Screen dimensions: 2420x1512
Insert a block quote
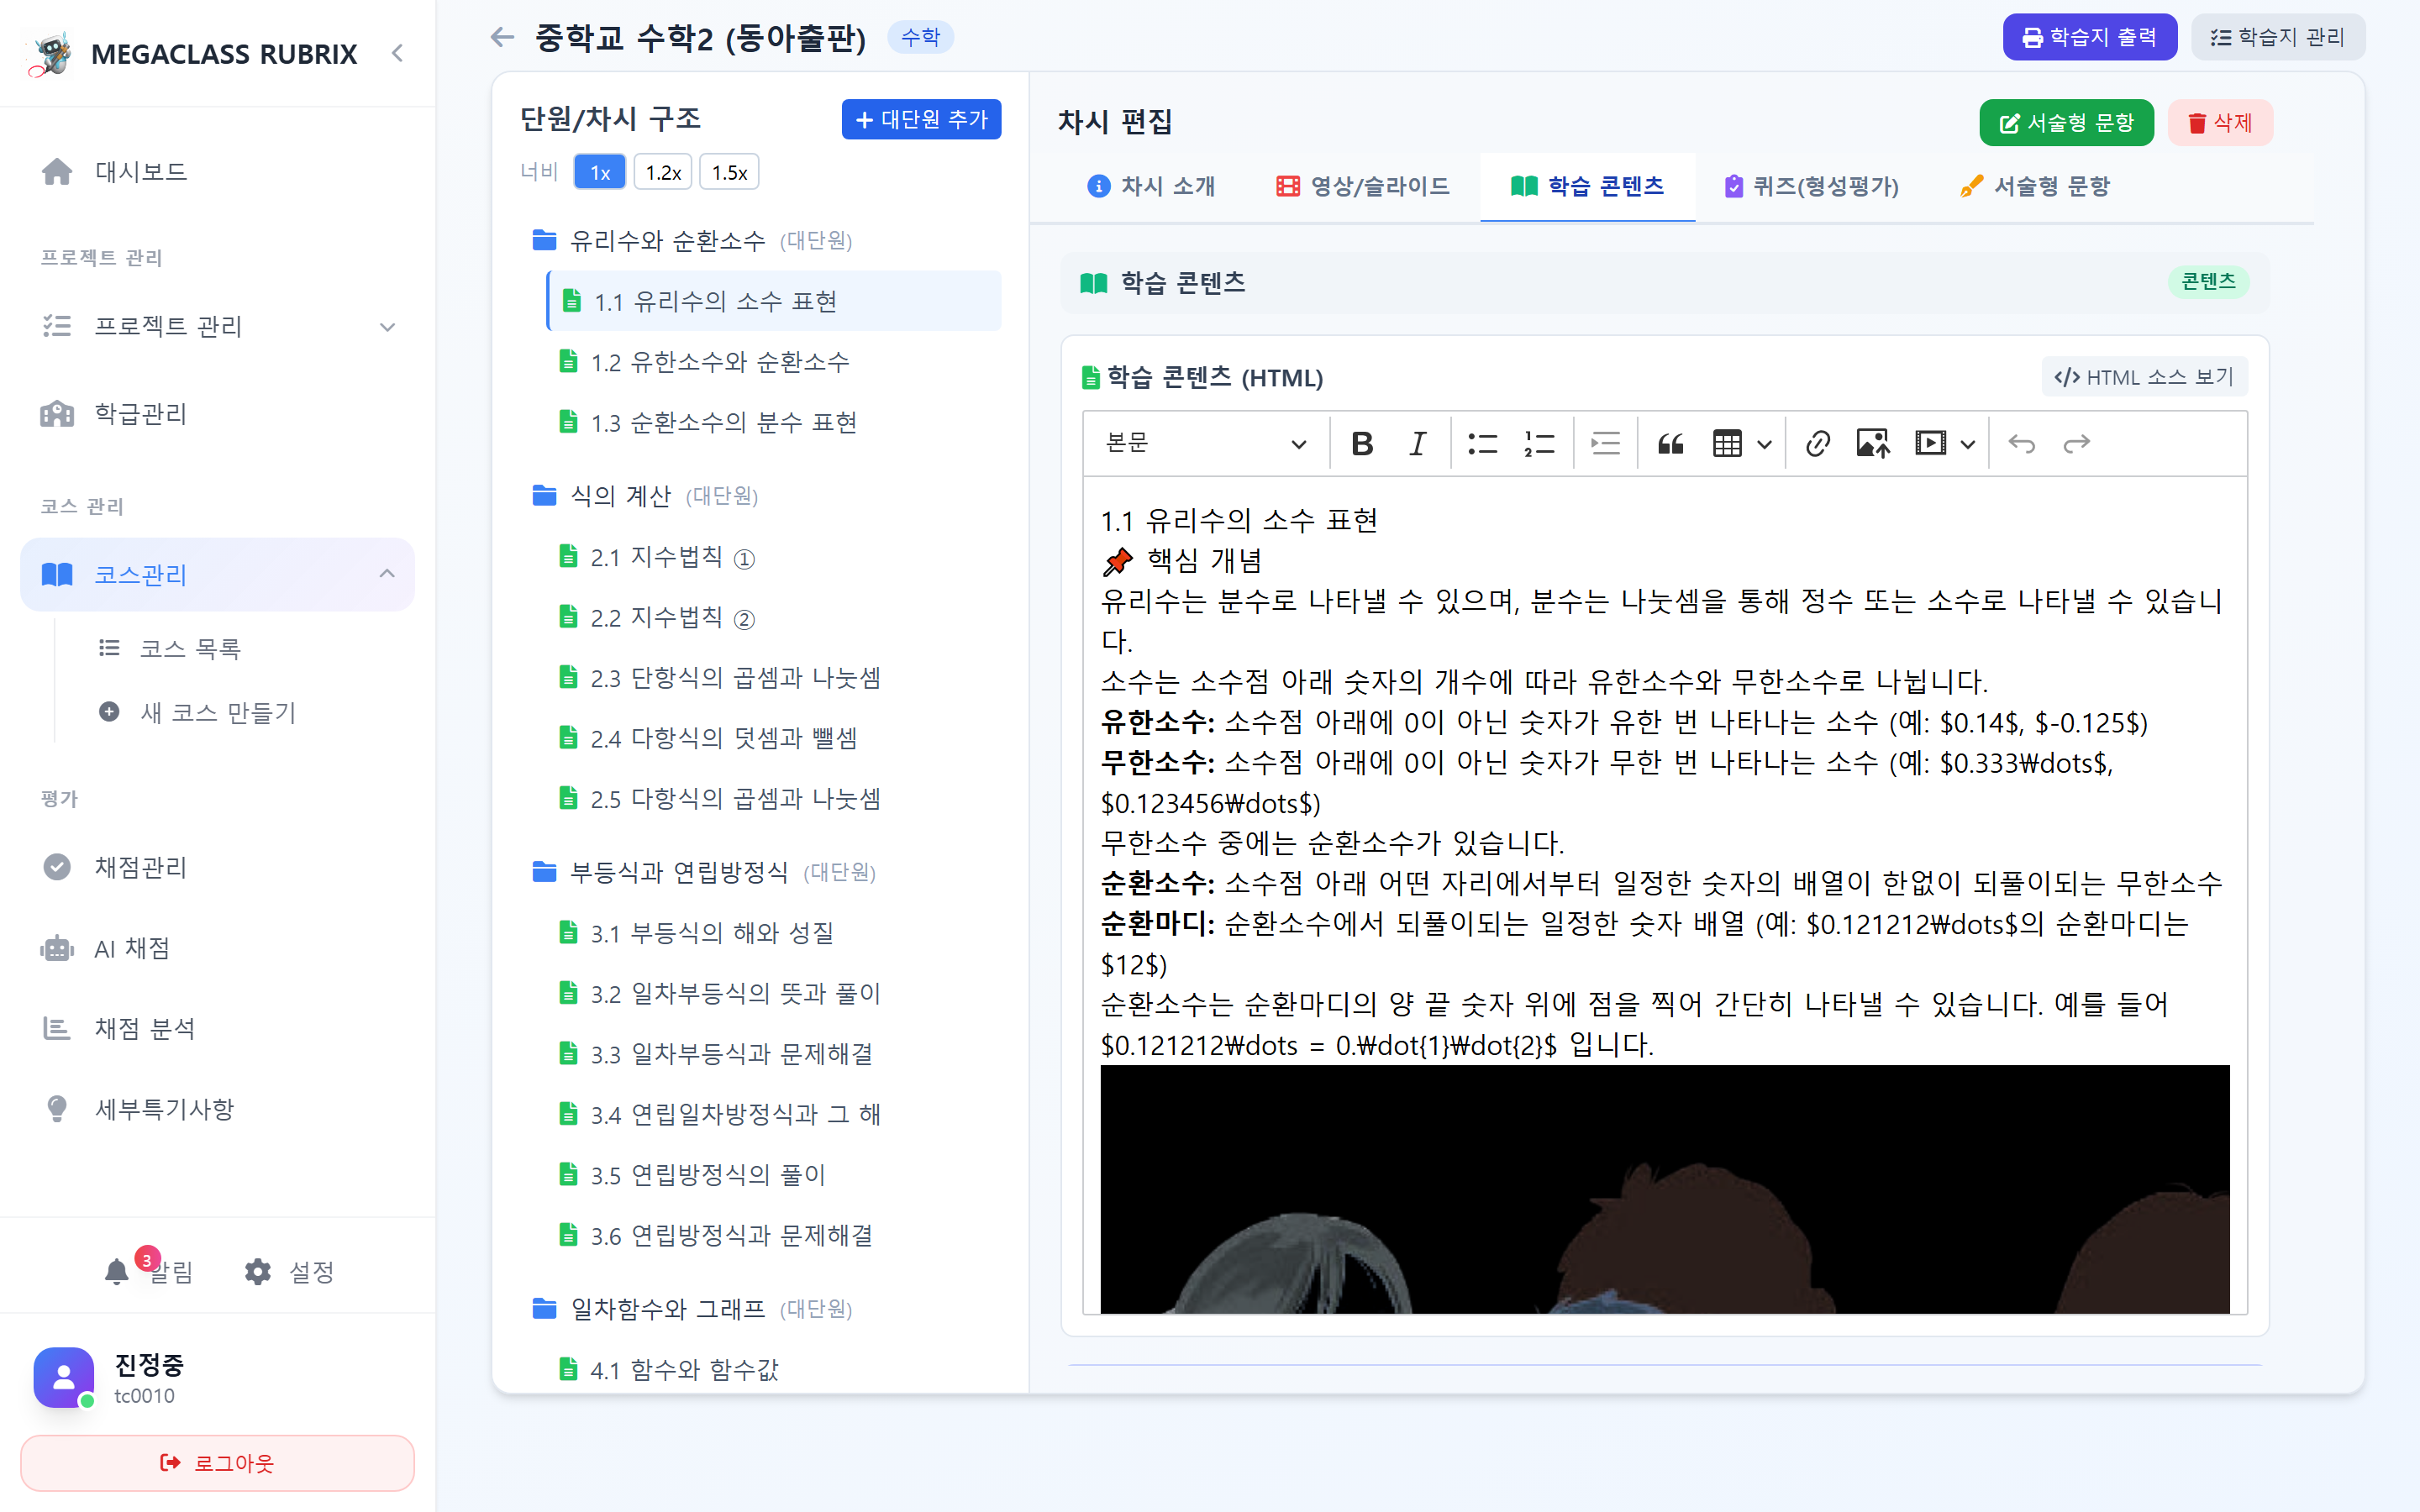(x=1671, y=443)
